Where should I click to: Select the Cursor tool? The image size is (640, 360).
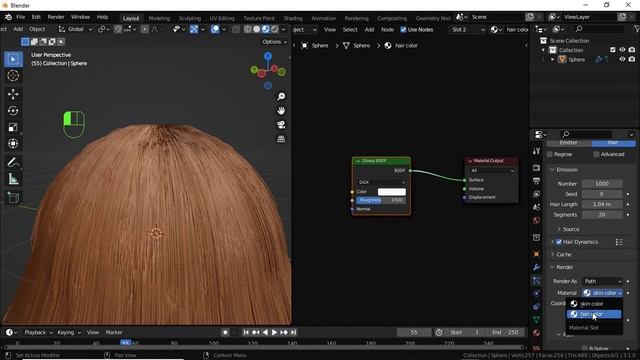pyautogui.click(x=13, y=76)
